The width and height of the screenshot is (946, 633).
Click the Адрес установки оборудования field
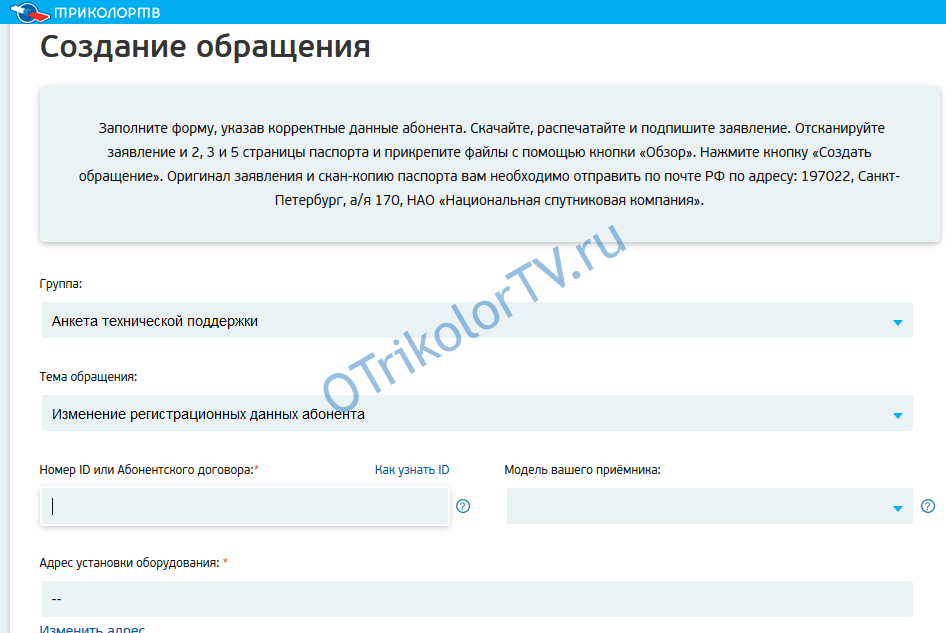pos(476,599)
